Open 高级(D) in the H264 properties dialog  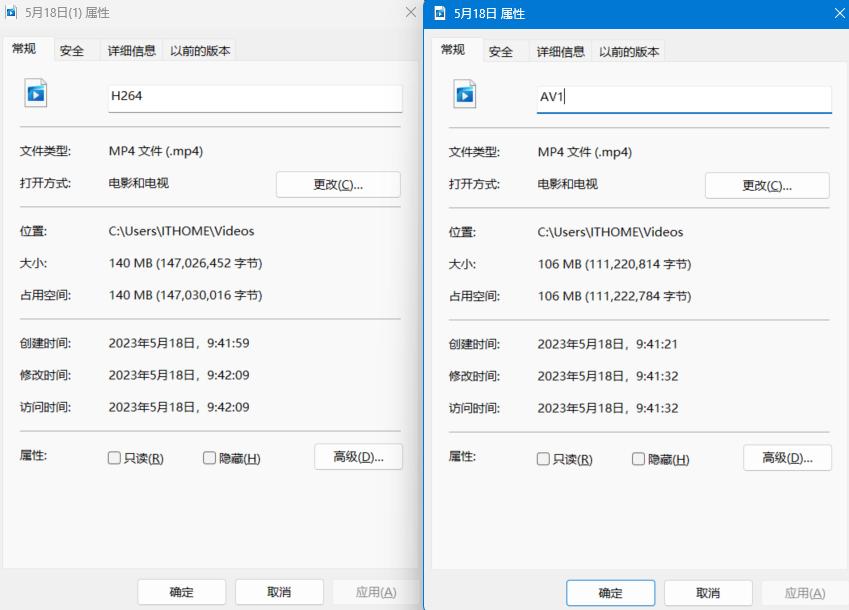coord(357,457)
